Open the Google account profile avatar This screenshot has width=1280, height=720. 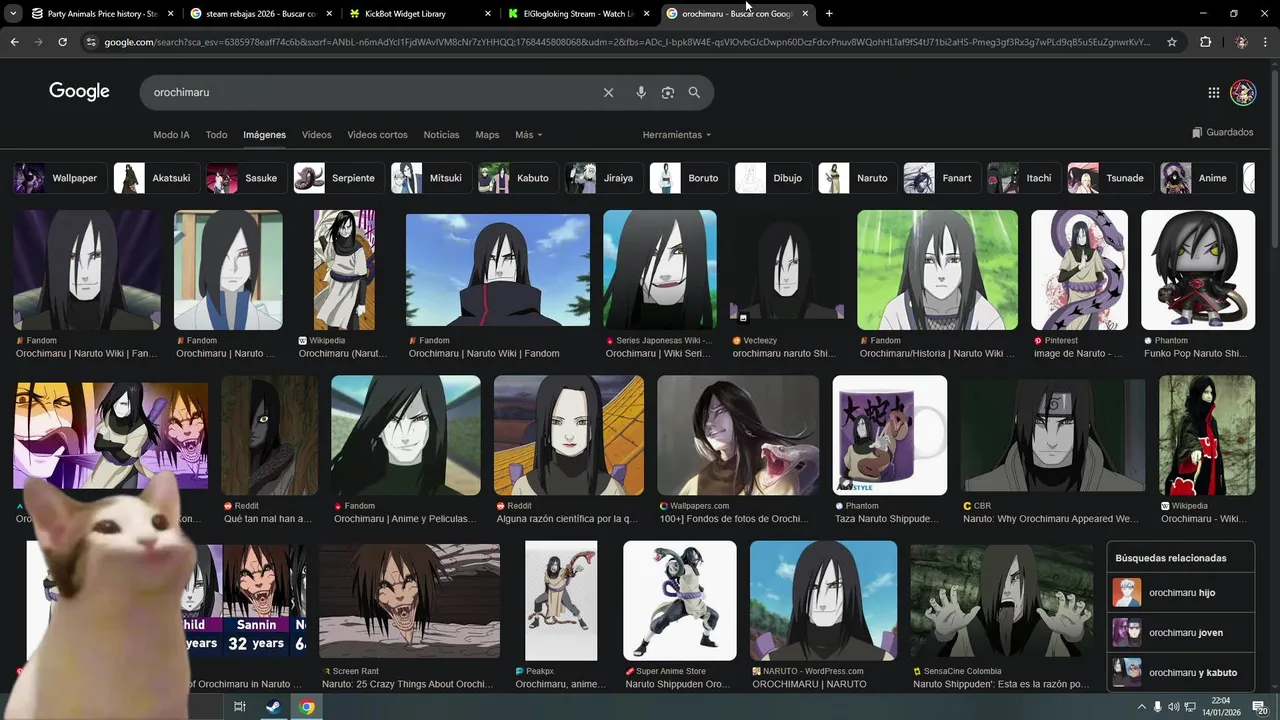1243,92
